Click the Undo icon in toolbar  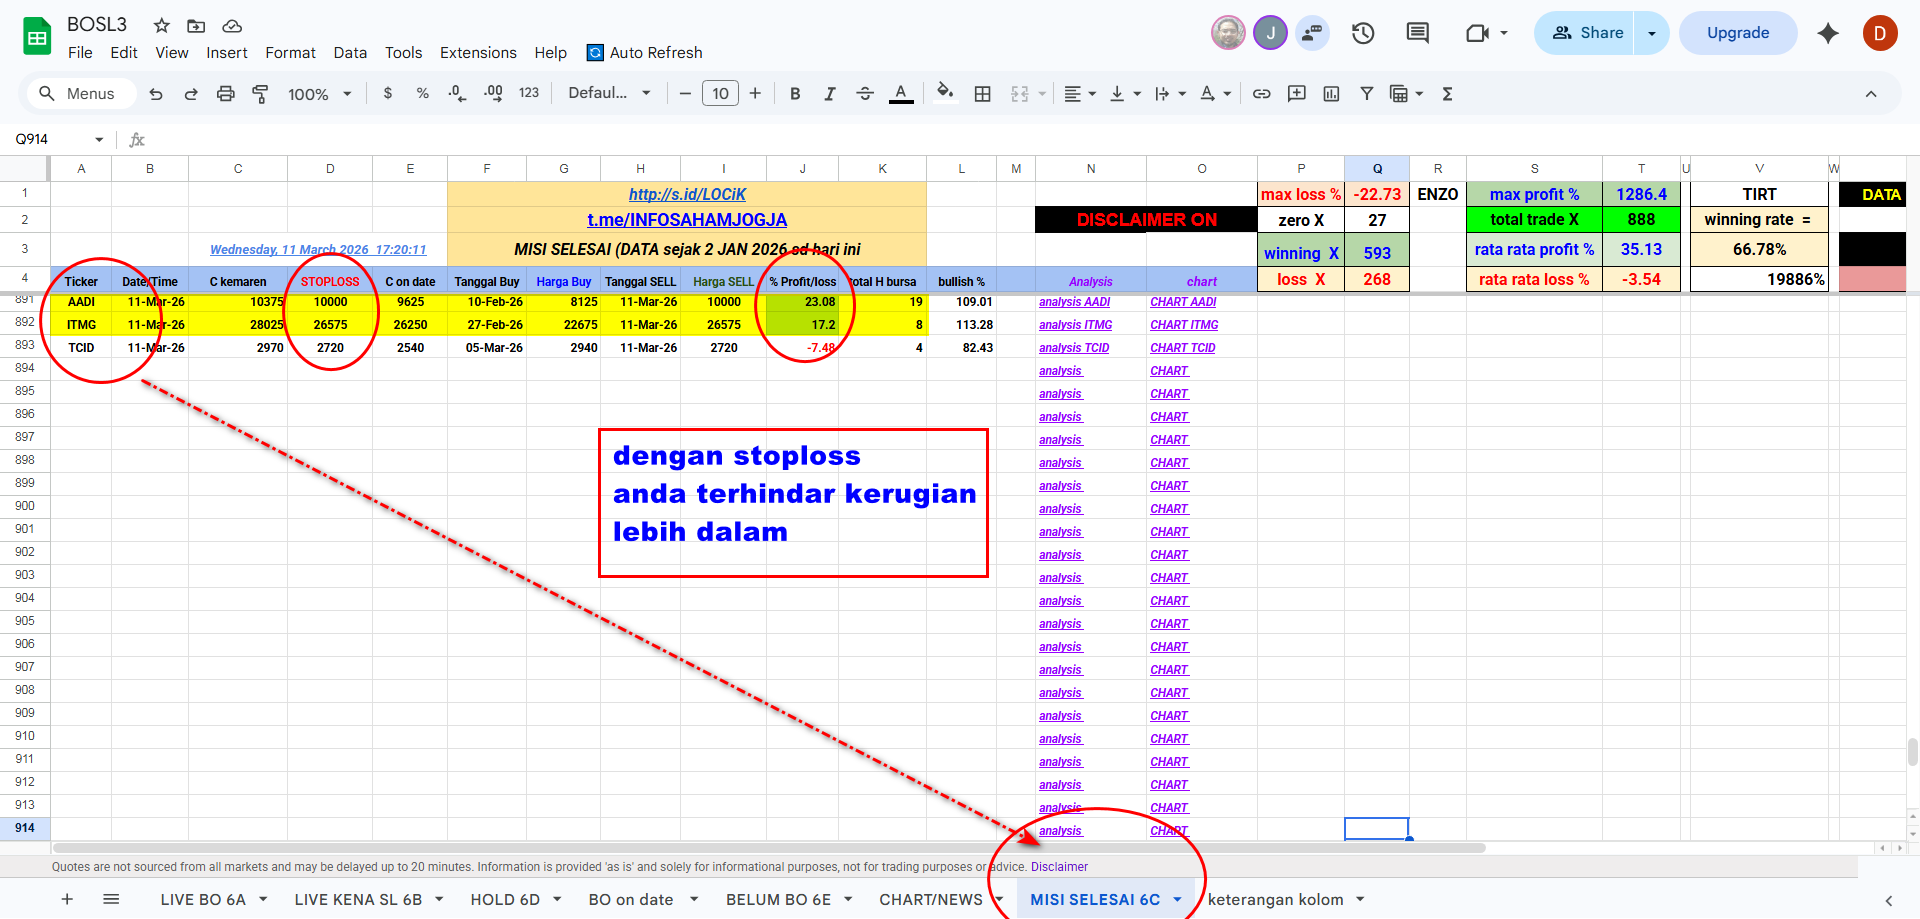(156, 94)
